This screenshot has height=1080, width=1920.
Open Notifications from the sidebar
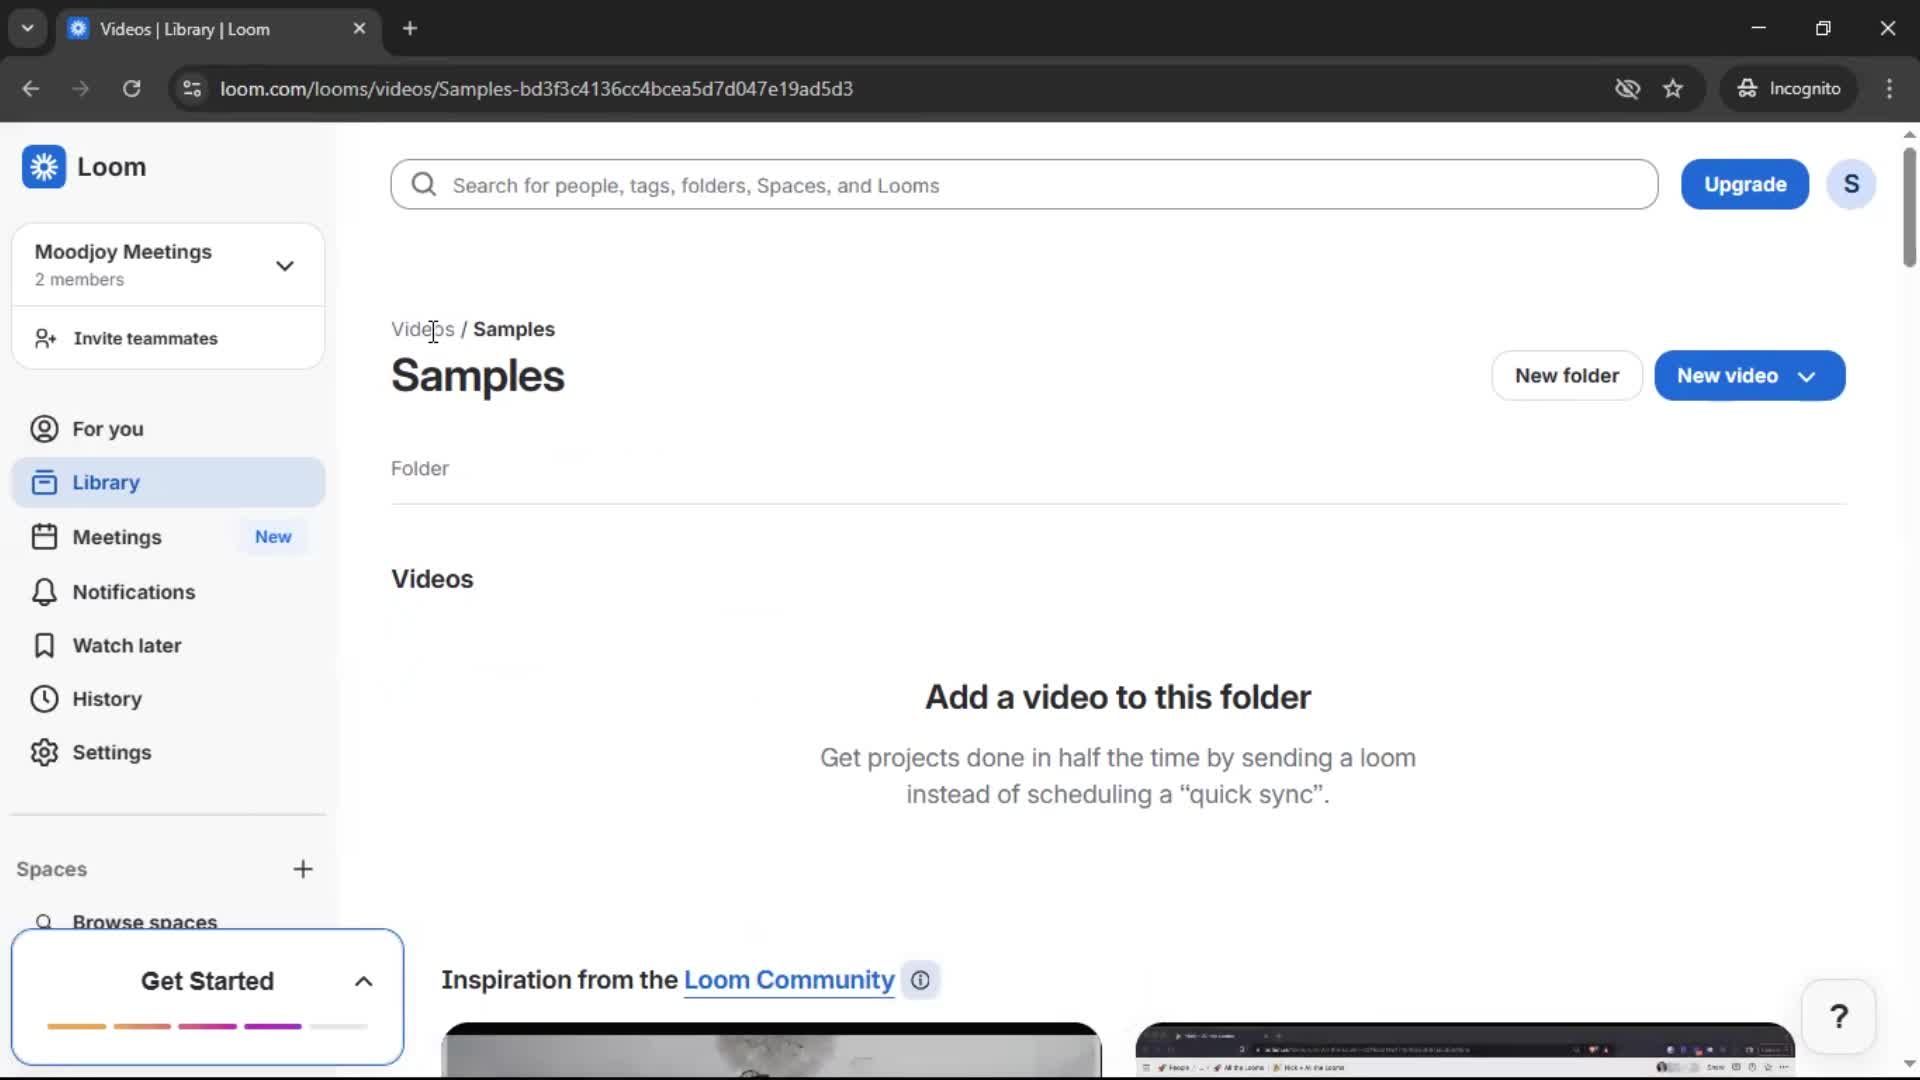(x=132, y=592)
